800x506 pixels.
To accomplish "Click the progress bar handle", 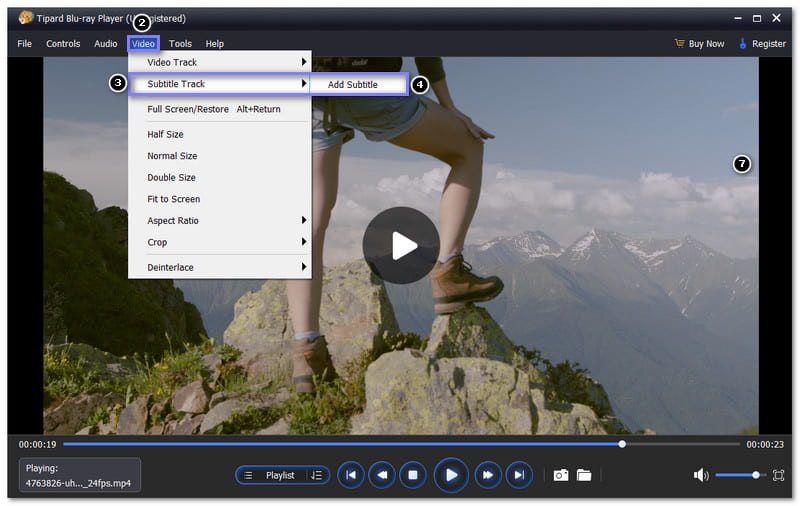I will pos(622,444).
